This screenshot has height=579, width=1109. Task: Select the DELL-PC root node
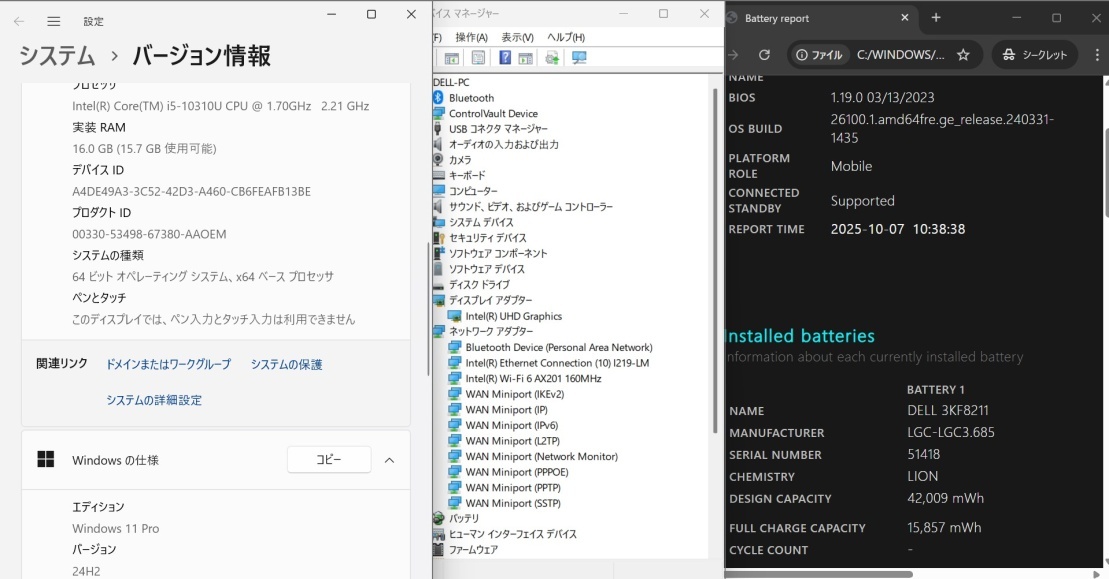(x=451, y=82)
